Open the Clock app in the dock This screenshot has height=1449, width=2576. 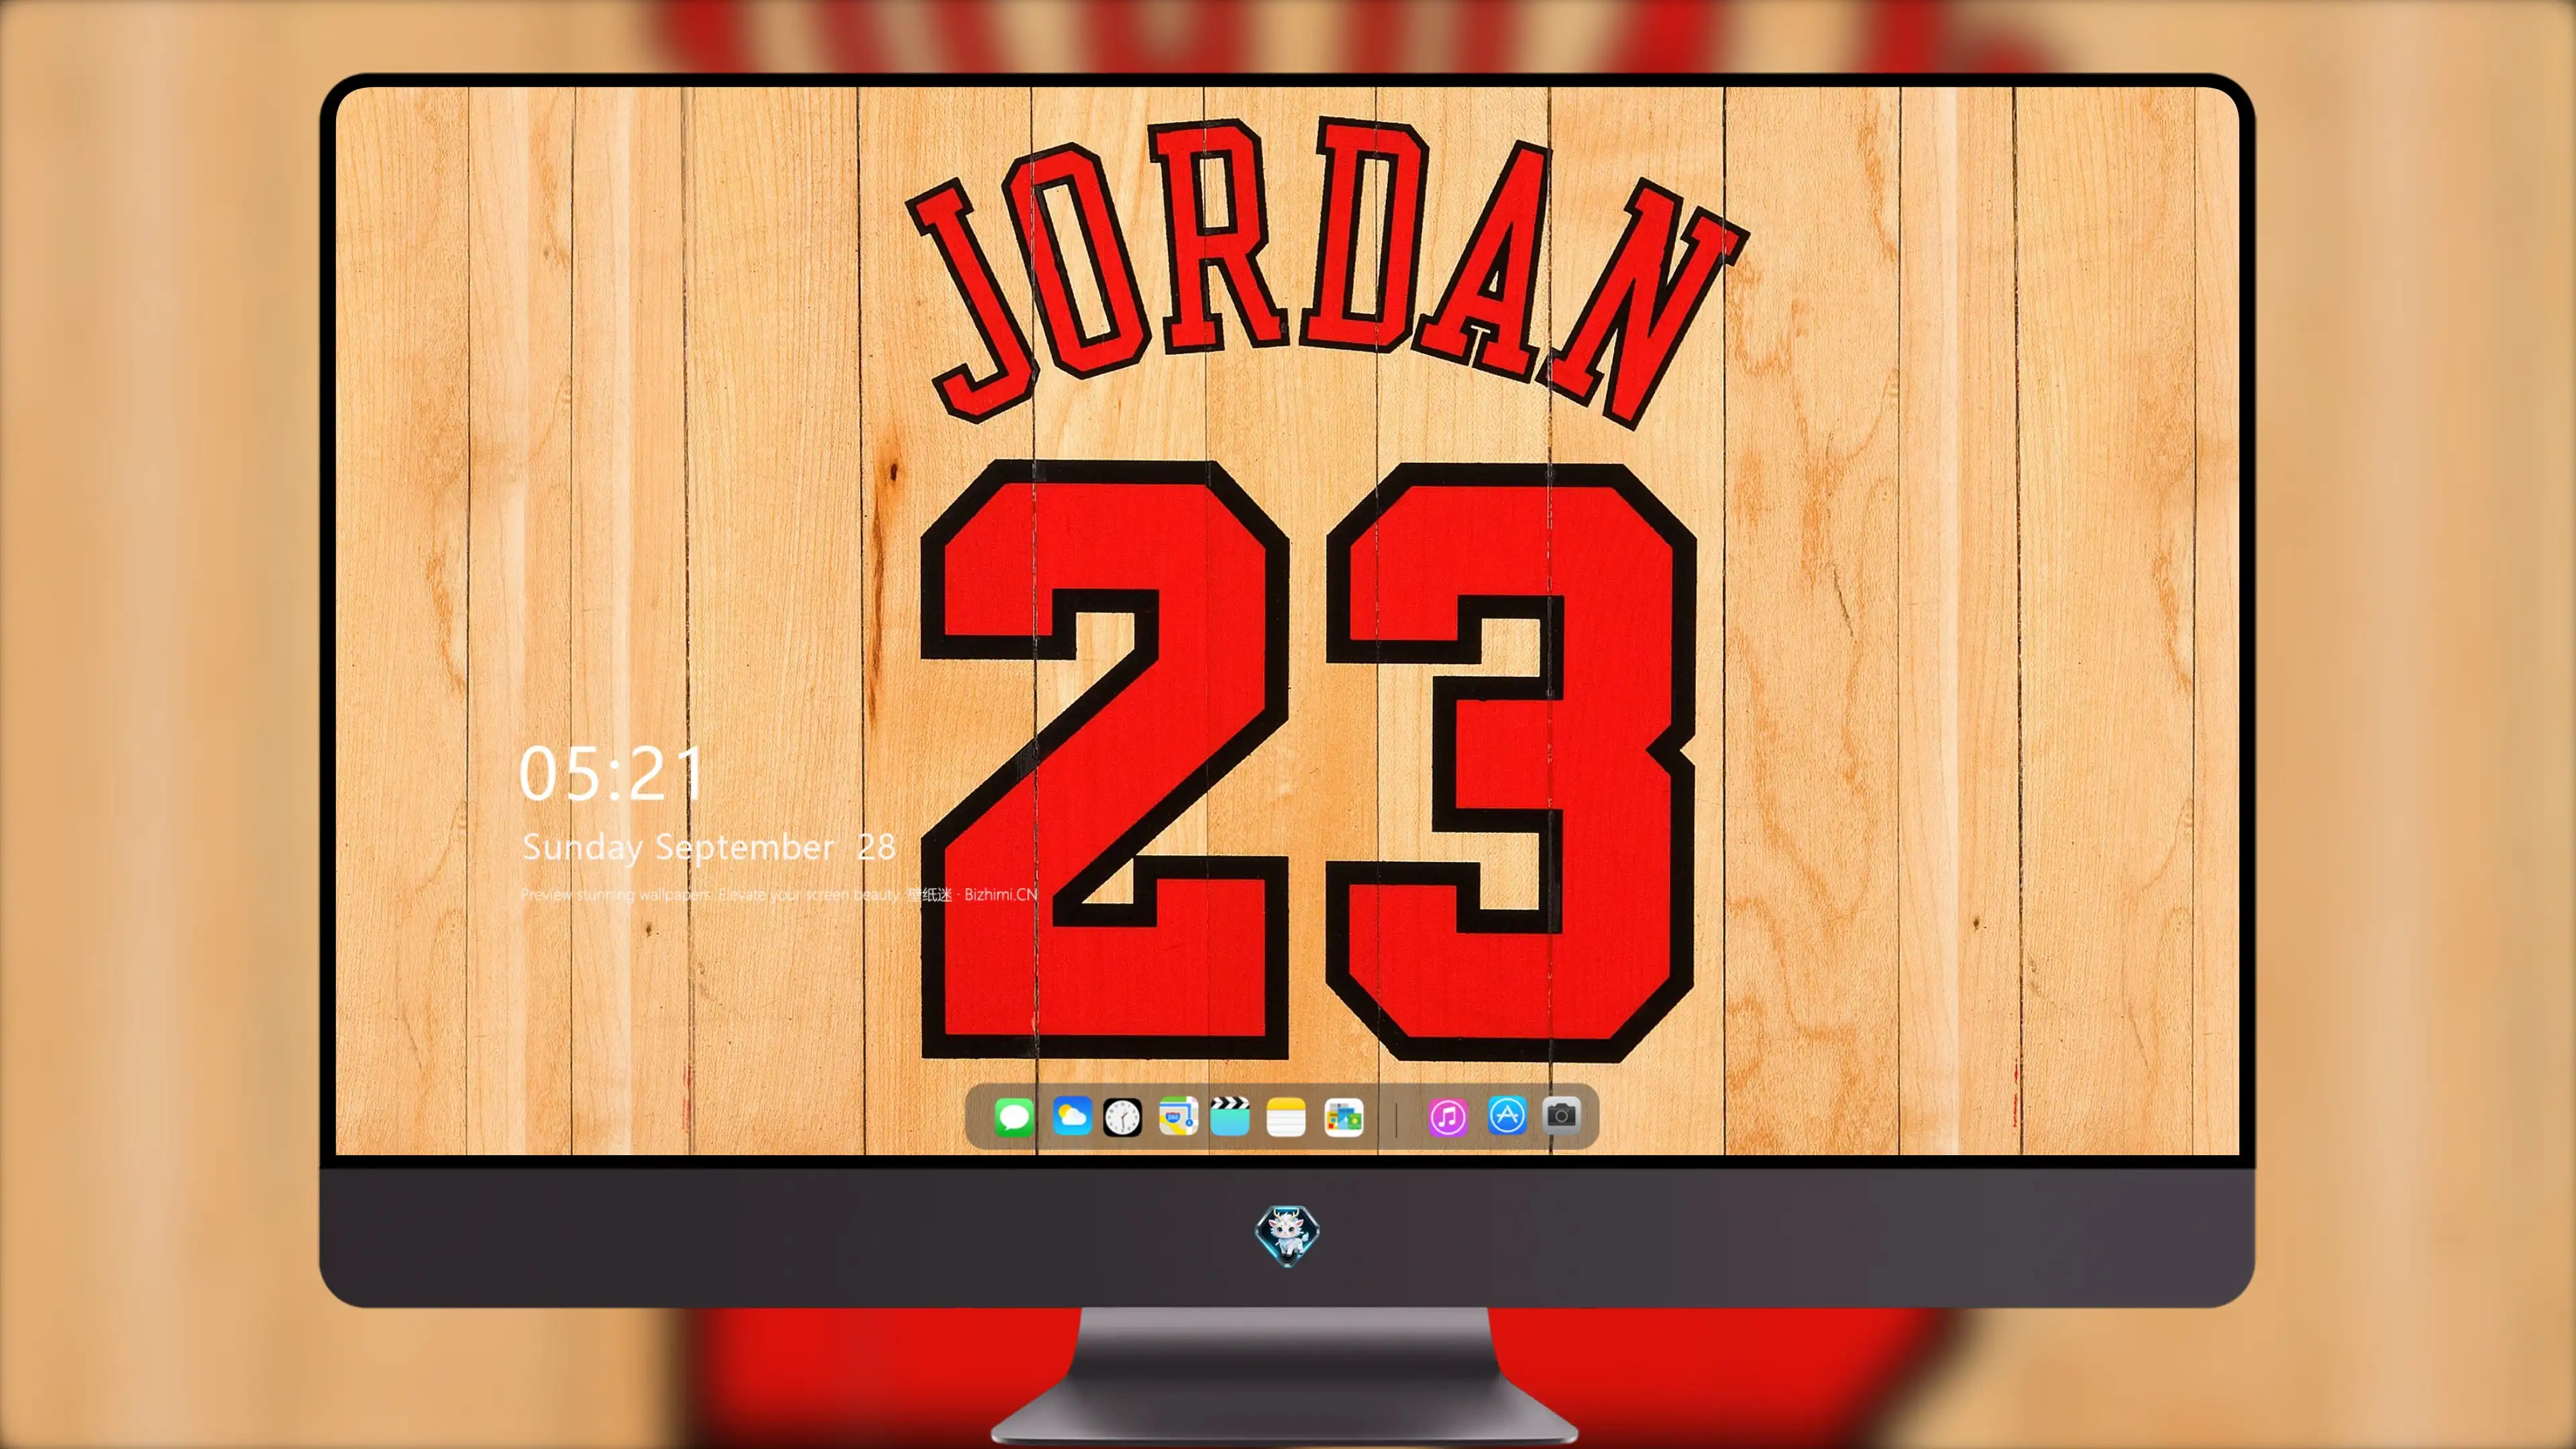tap(1122, 1117)
